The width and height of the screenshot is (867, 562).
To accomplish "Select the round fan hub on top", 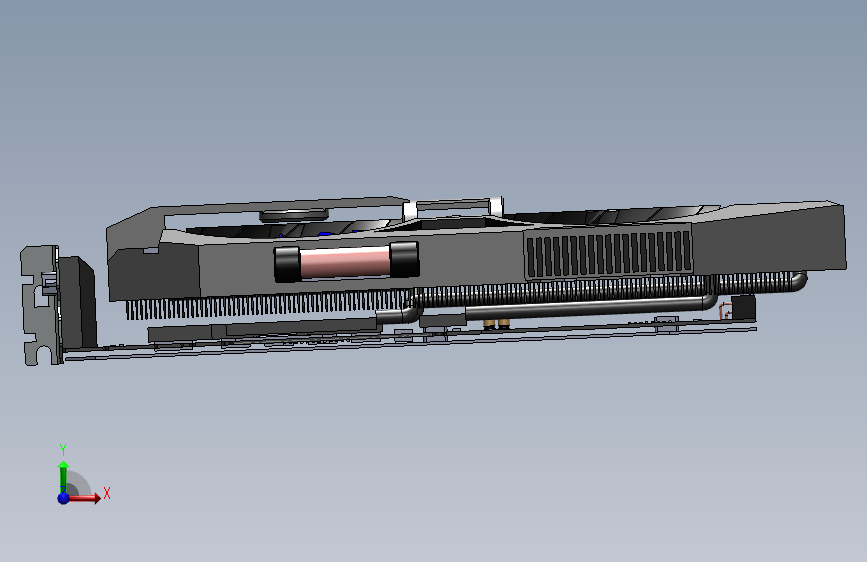I will tap(294, 215).
